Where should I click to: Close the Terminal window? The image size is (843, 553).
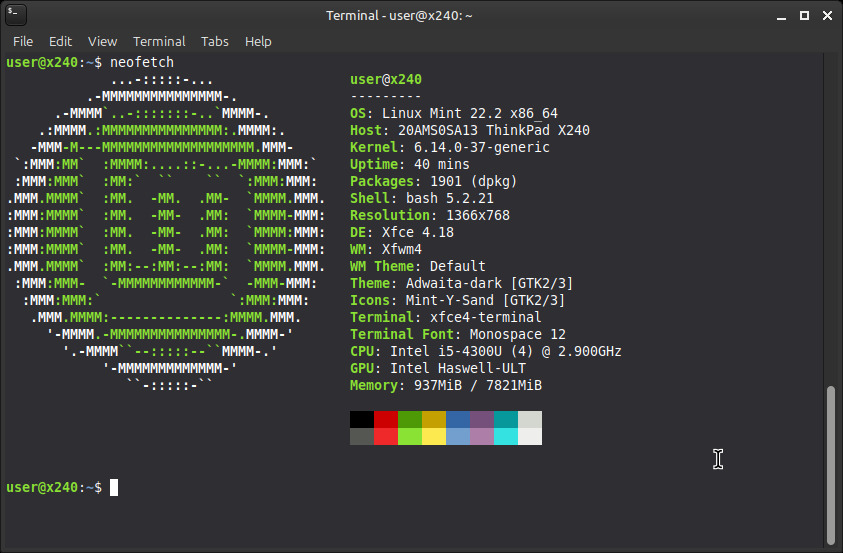point(827,16)
